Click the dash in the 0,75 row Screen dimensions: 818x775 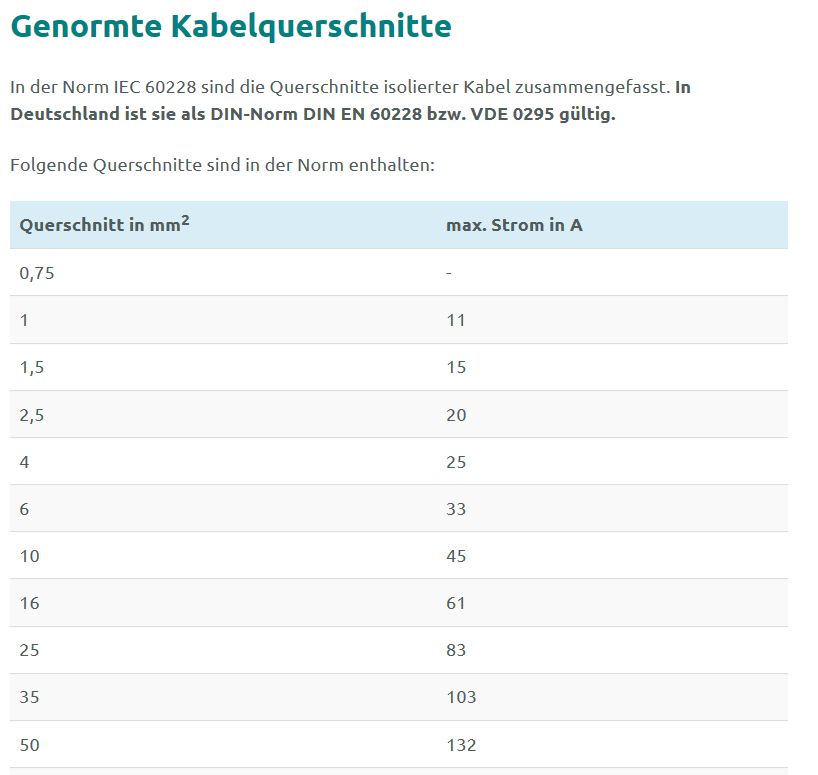coord(449,272)
